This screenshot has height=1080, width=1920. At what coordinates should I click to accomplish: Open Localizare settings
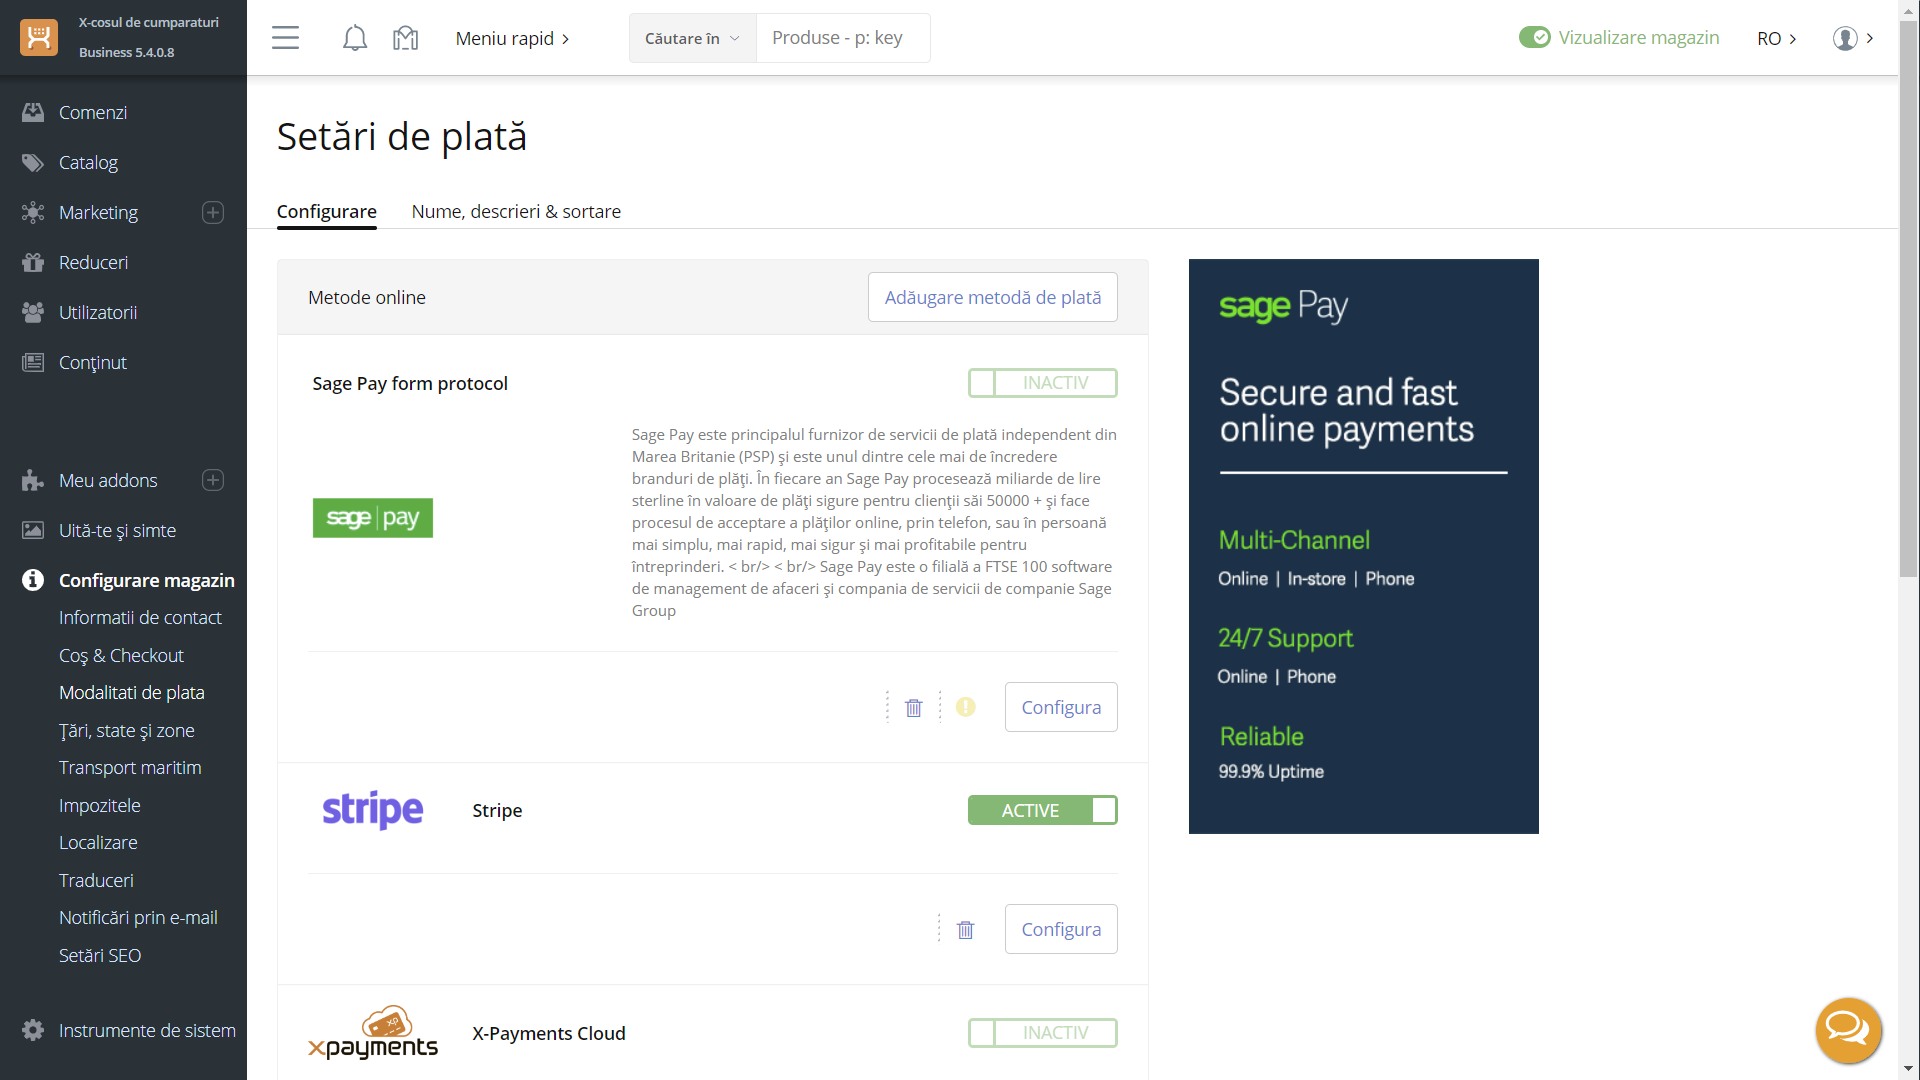pyautogui.click(x=98, y=843)
